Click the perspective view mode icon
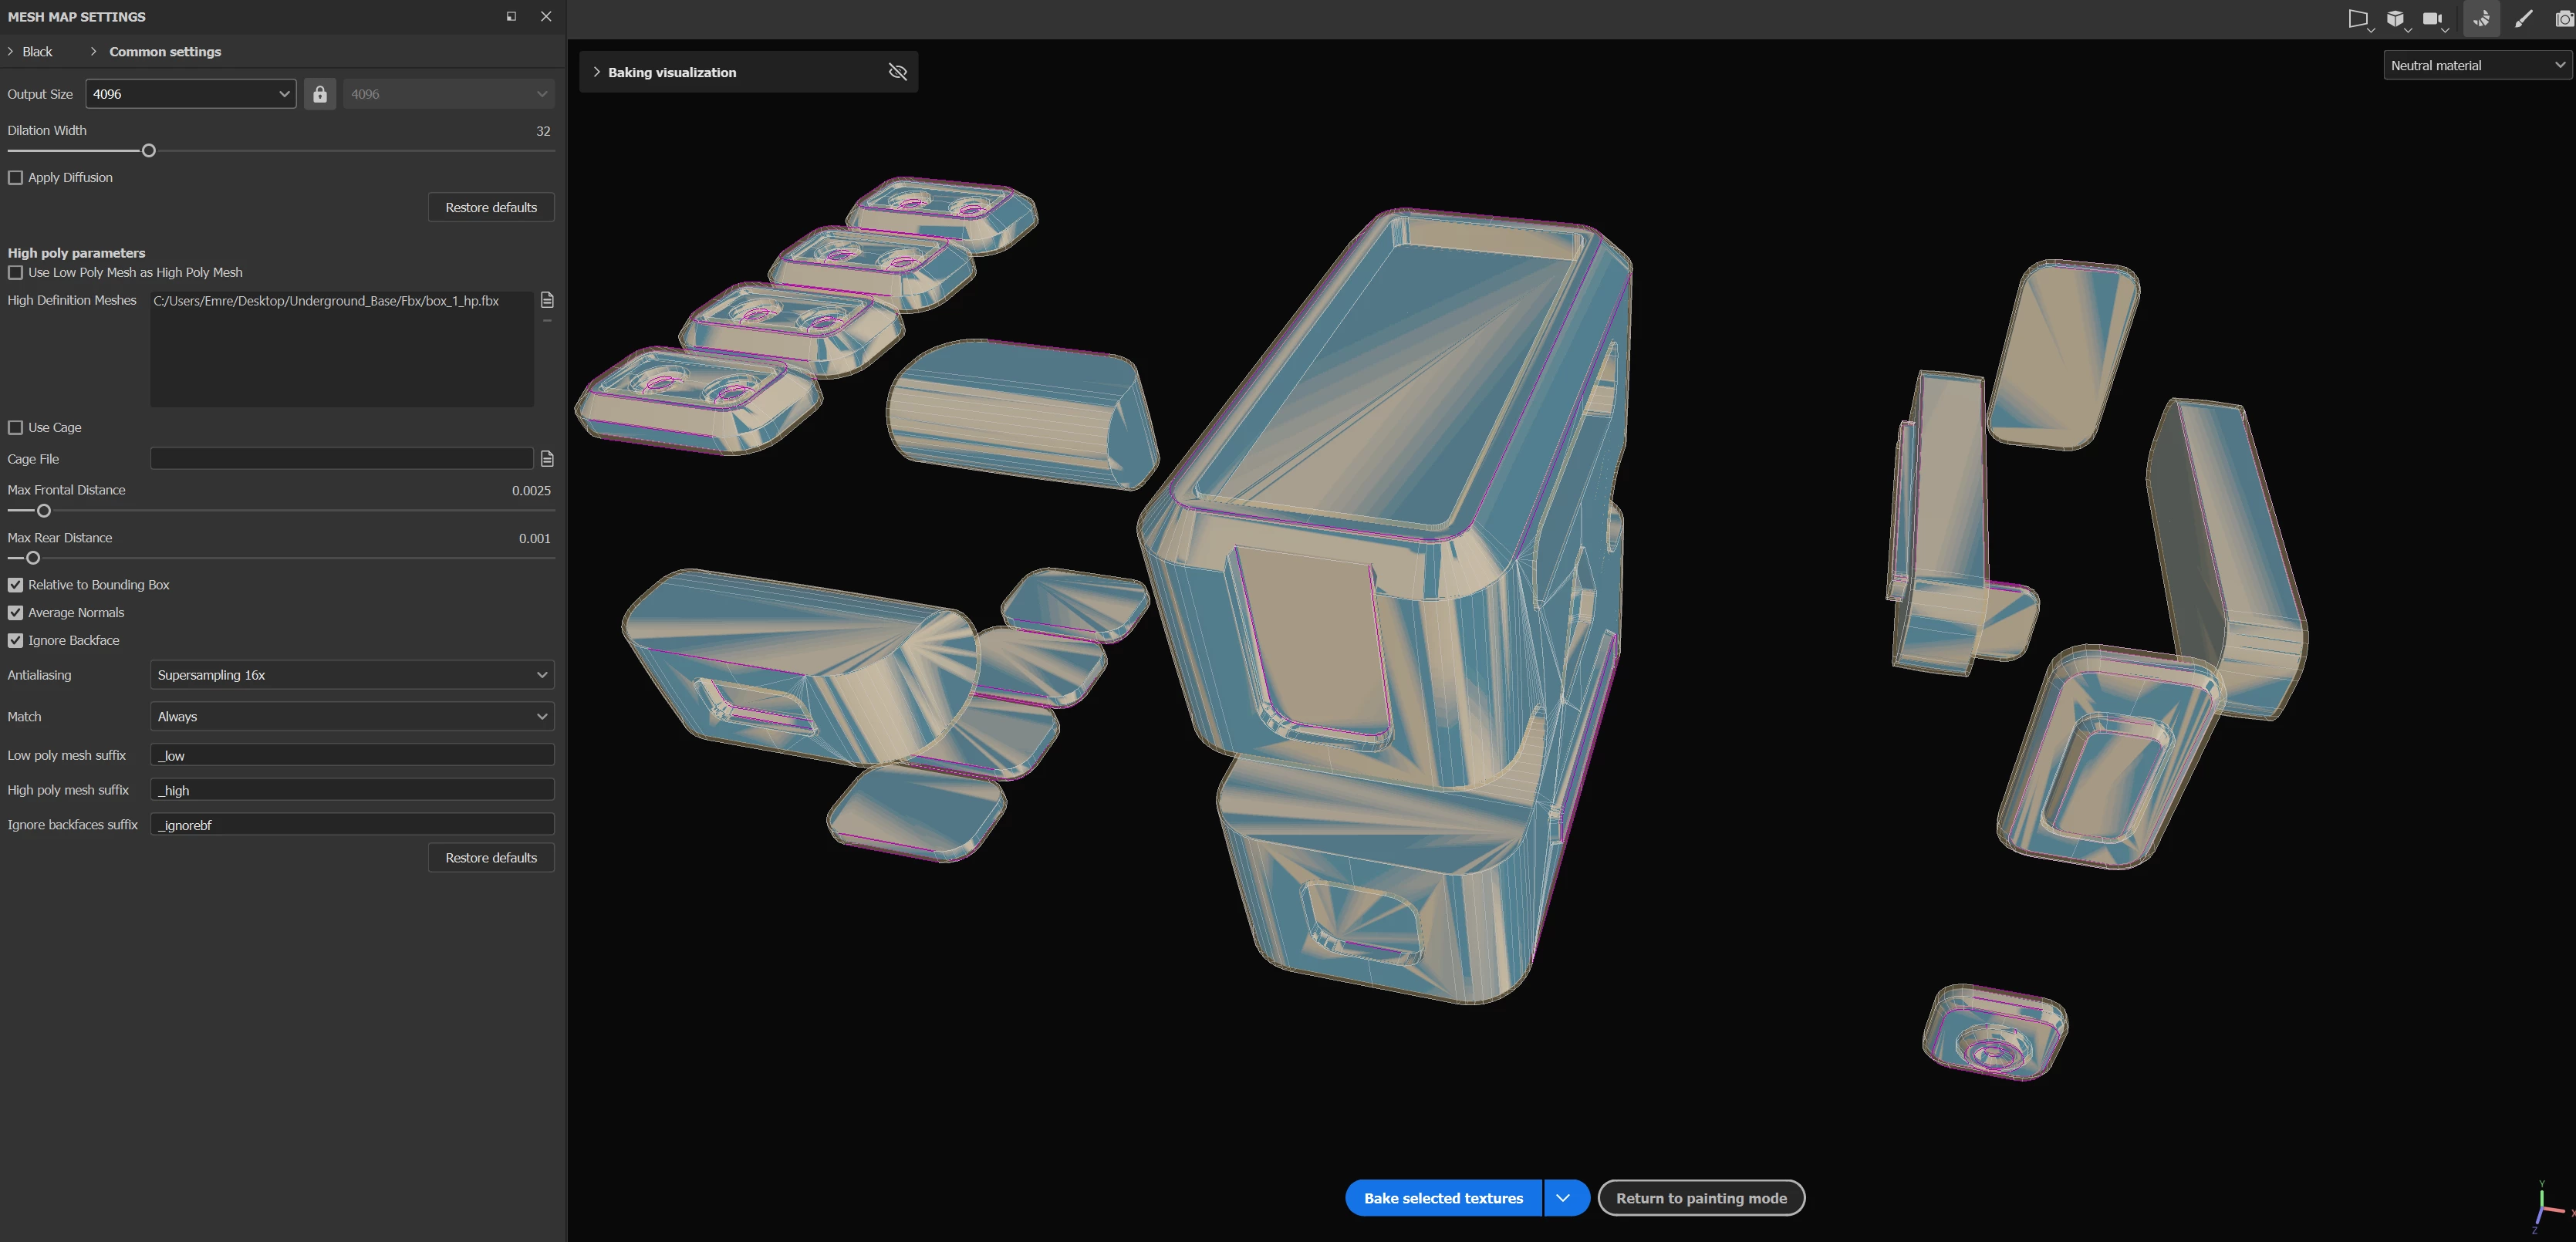The width and height of the screenshot is (2576, 1242). (x=2357, y=19)
